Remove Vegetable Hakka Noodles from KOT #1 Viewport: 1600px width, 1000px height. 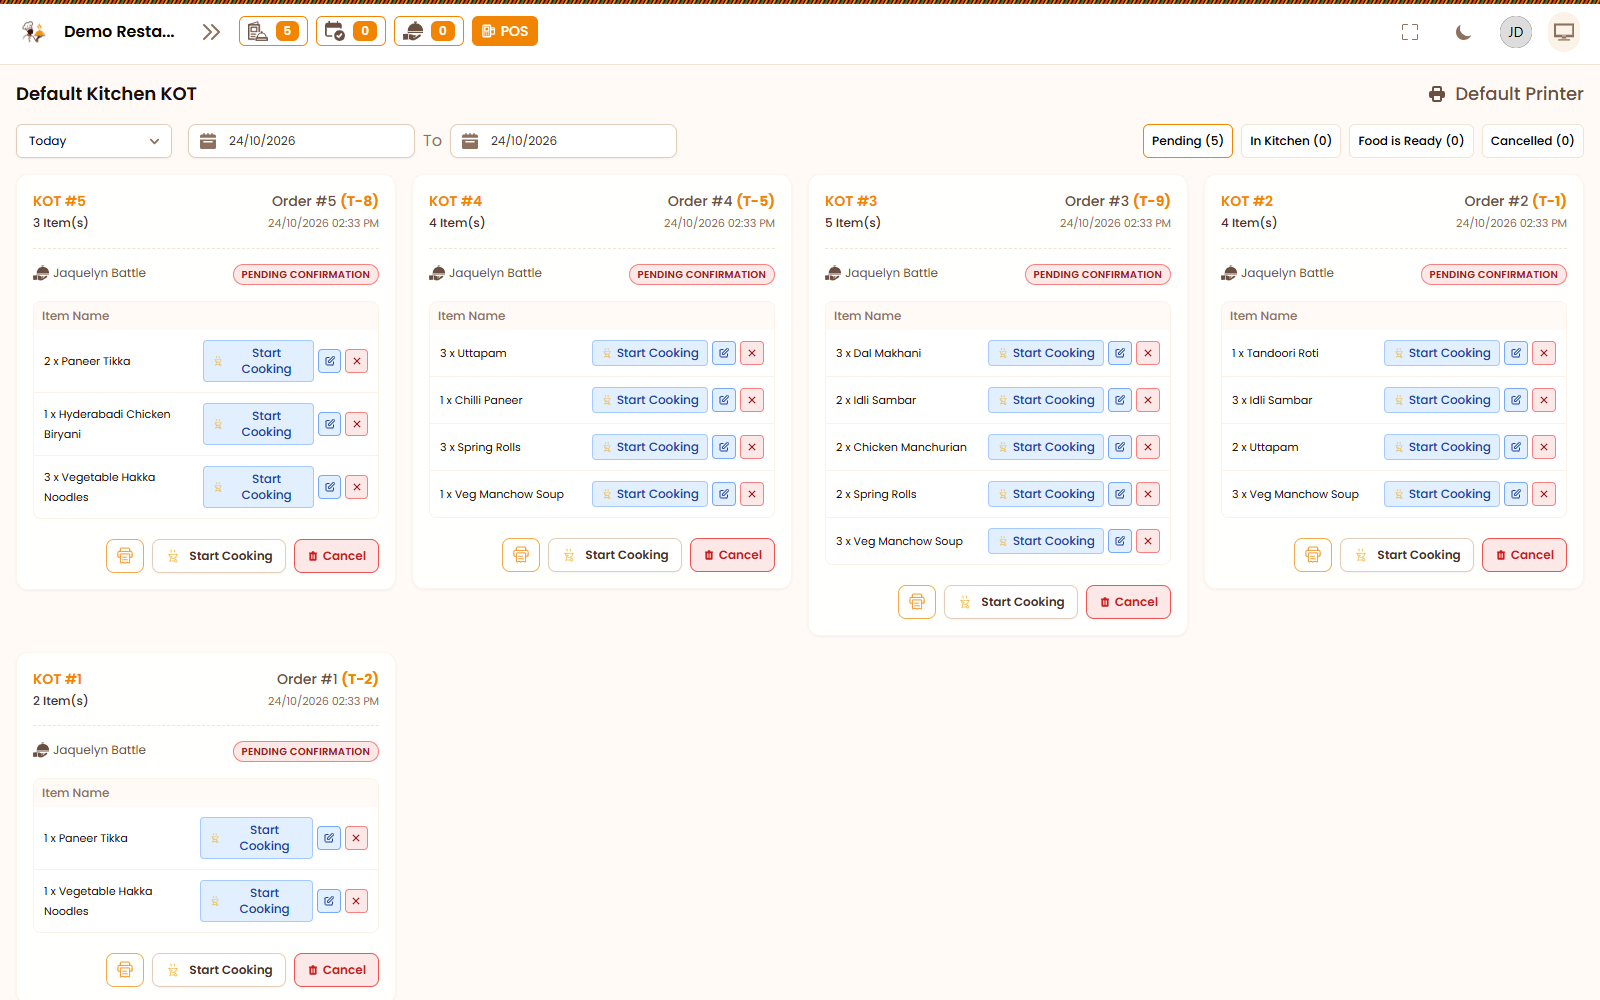coord(356,901)
